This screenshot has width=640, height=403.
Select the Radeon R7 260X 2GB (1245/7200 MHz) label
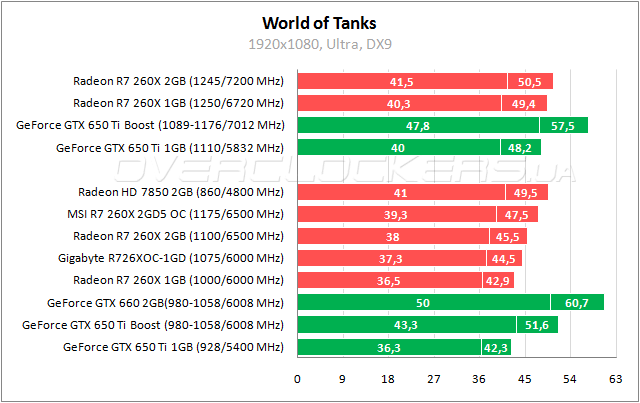178,81
